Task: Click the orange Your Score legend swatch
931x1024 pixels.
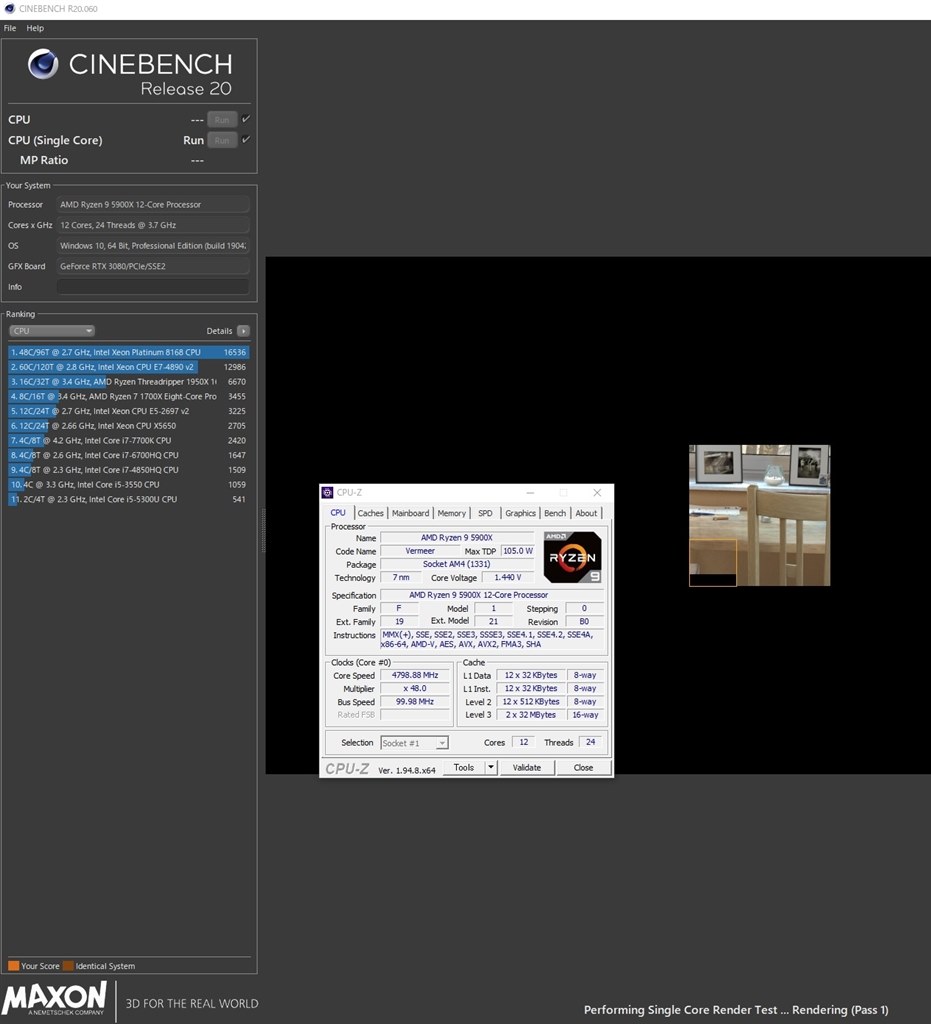Action: pyautogui.click(x=13, y=966)
